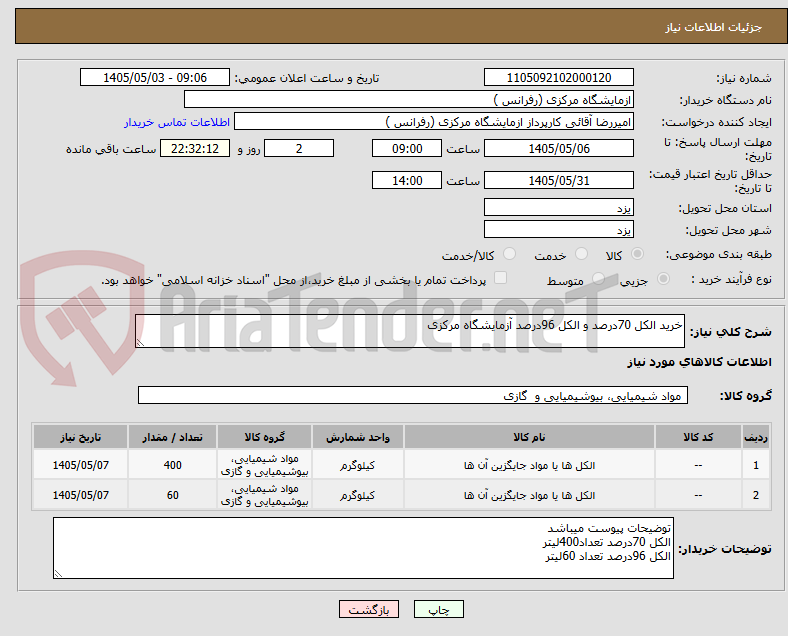Screen dimensions: 788x636
Task: Select the جزیی purchase type radio
Action: [x=663, y=279]
